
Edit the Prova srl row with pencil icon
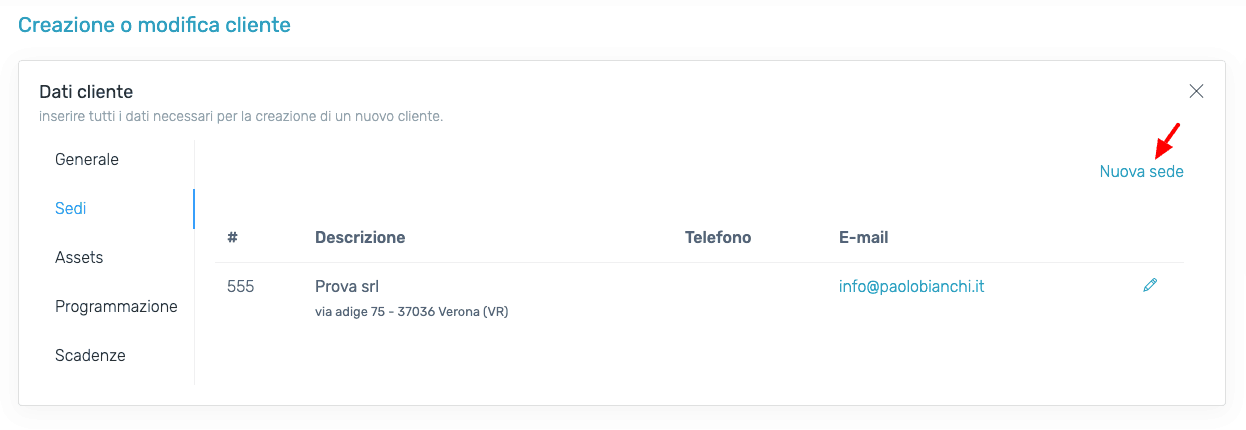tap(1150, 286)
